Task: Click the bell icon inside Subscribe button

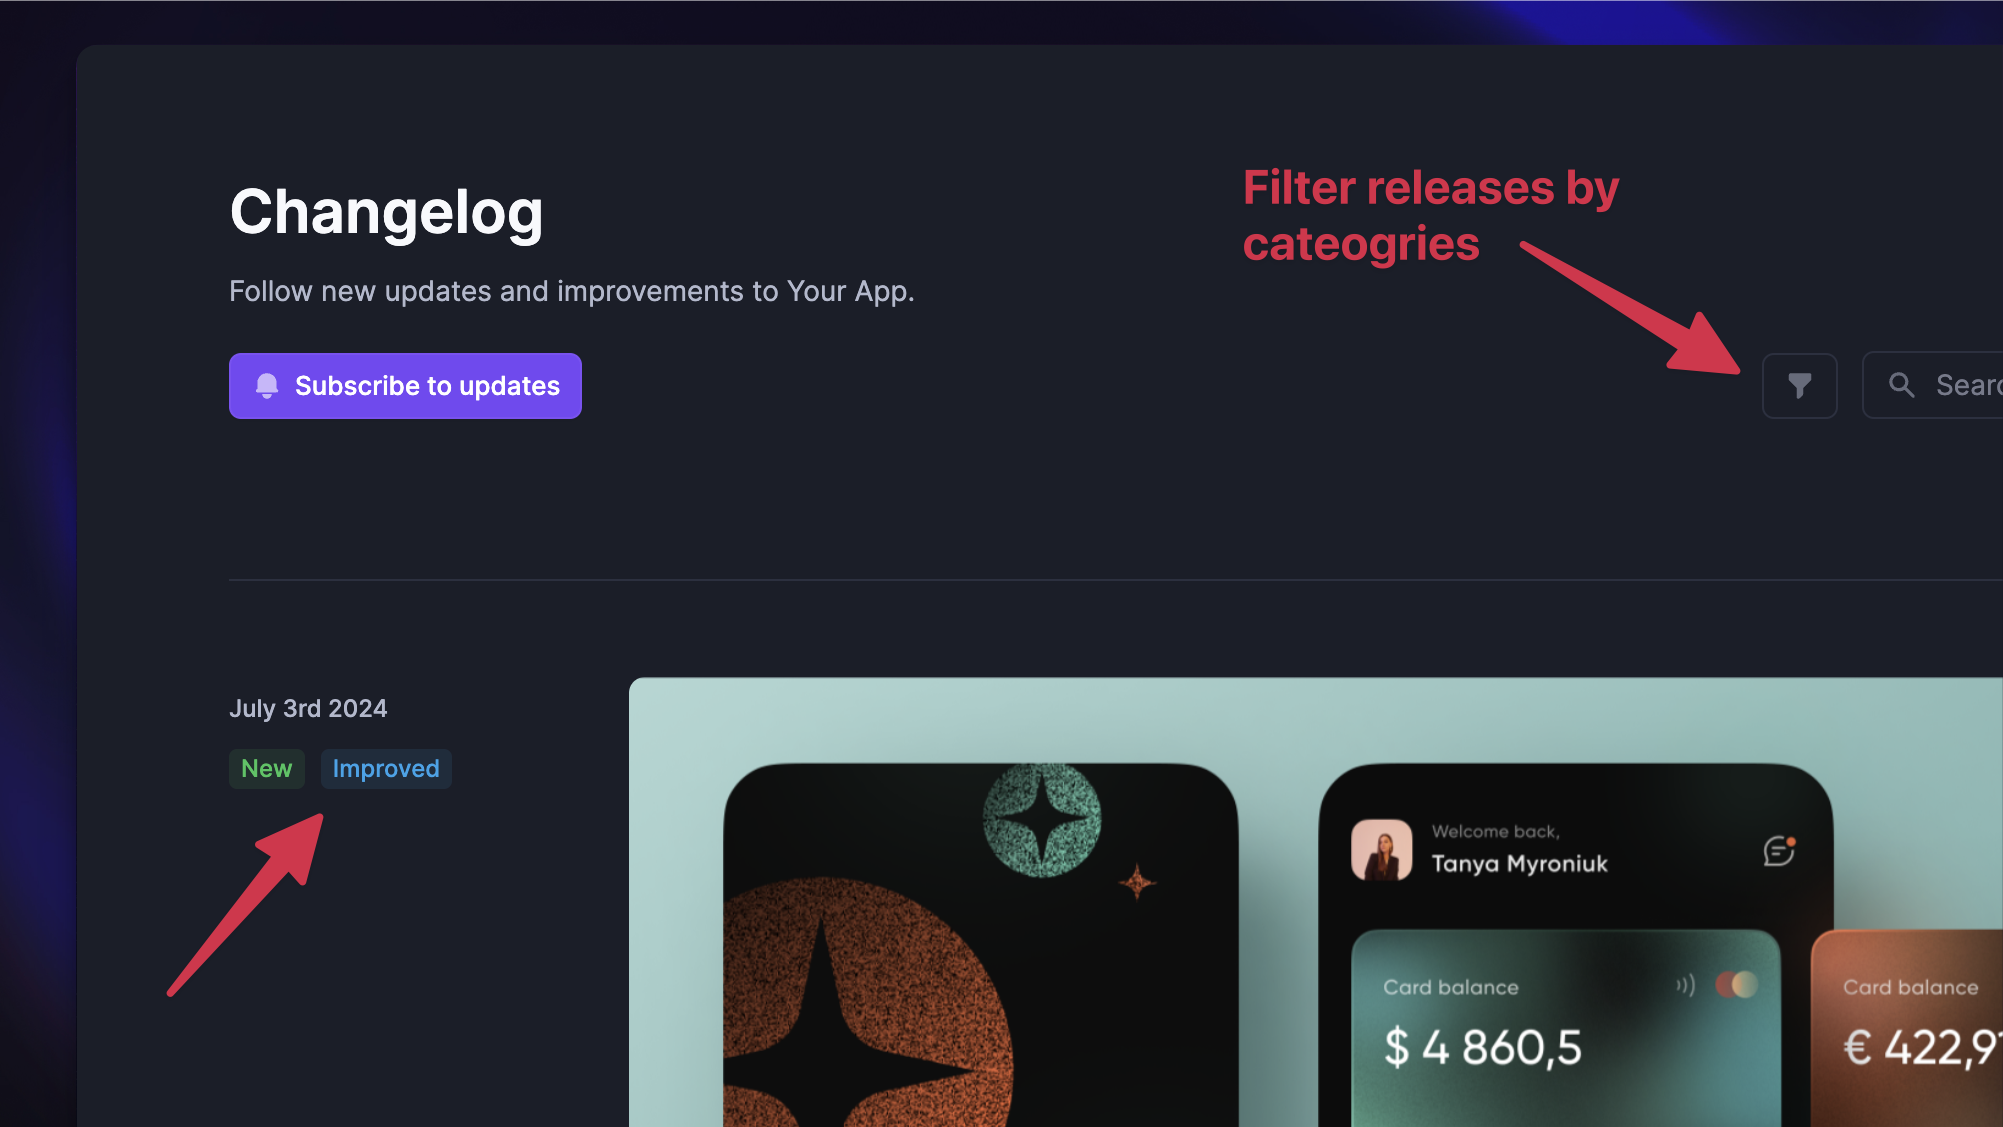Action: [267, 385]
